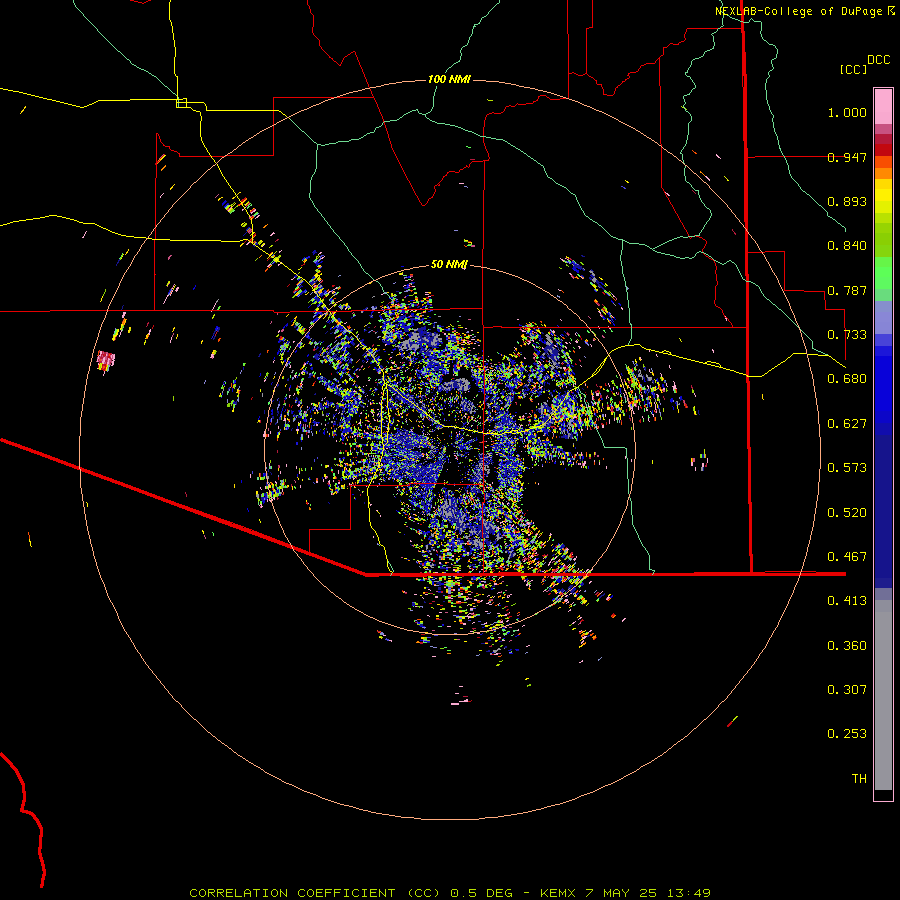Screen dimensions: 900x900
Task: Click the [CC] label above the color scale
Action: [x=853, y=69]
